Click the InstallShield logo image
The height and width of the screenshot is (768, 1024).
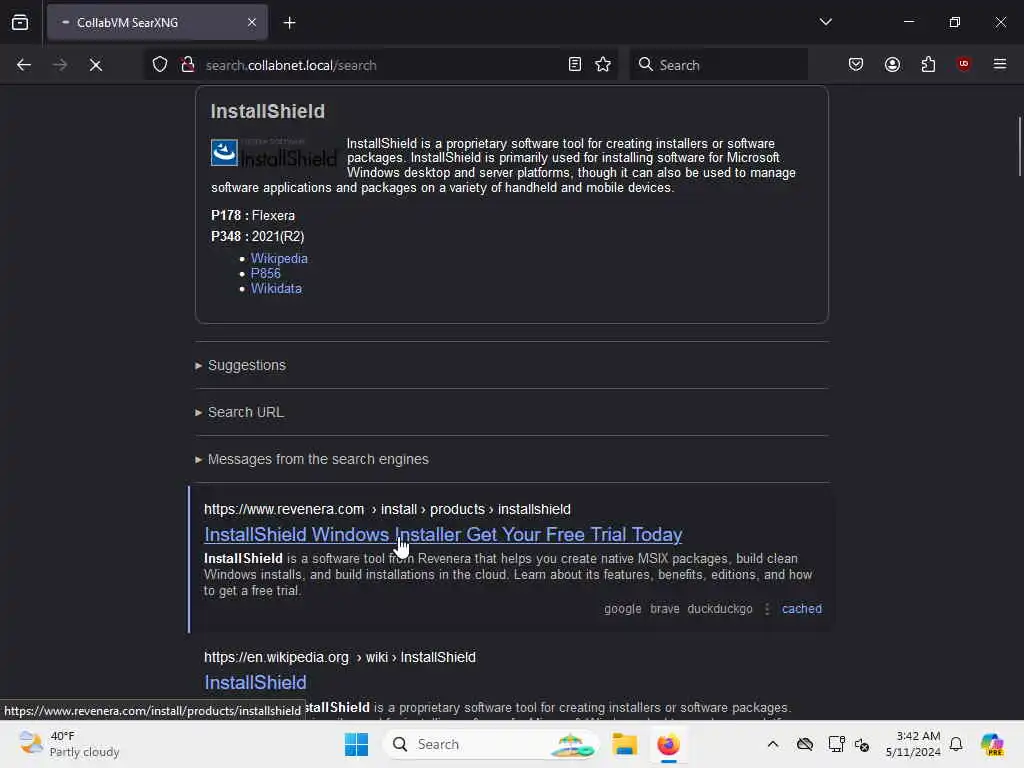[x=274, y=153]
